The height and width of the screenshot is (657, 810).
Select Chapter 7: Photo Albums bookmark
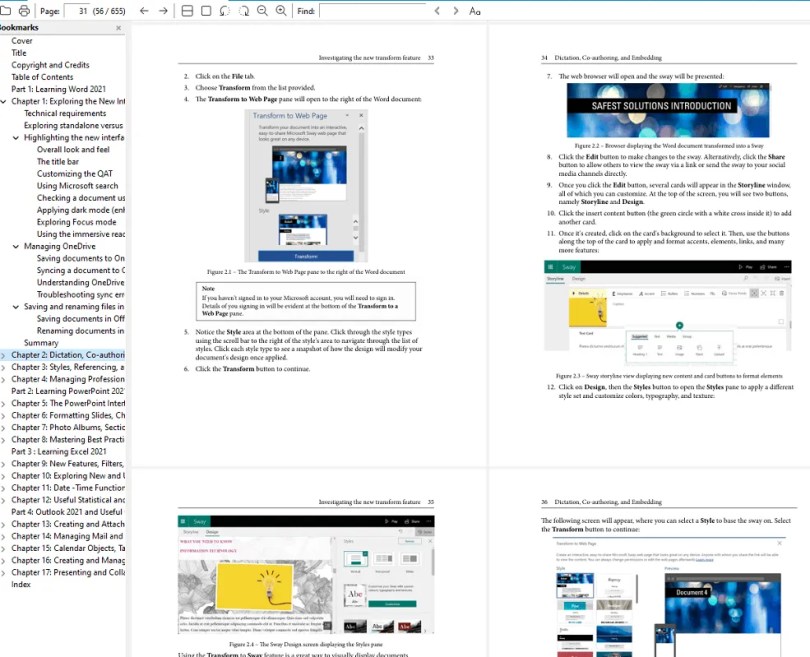68,428
